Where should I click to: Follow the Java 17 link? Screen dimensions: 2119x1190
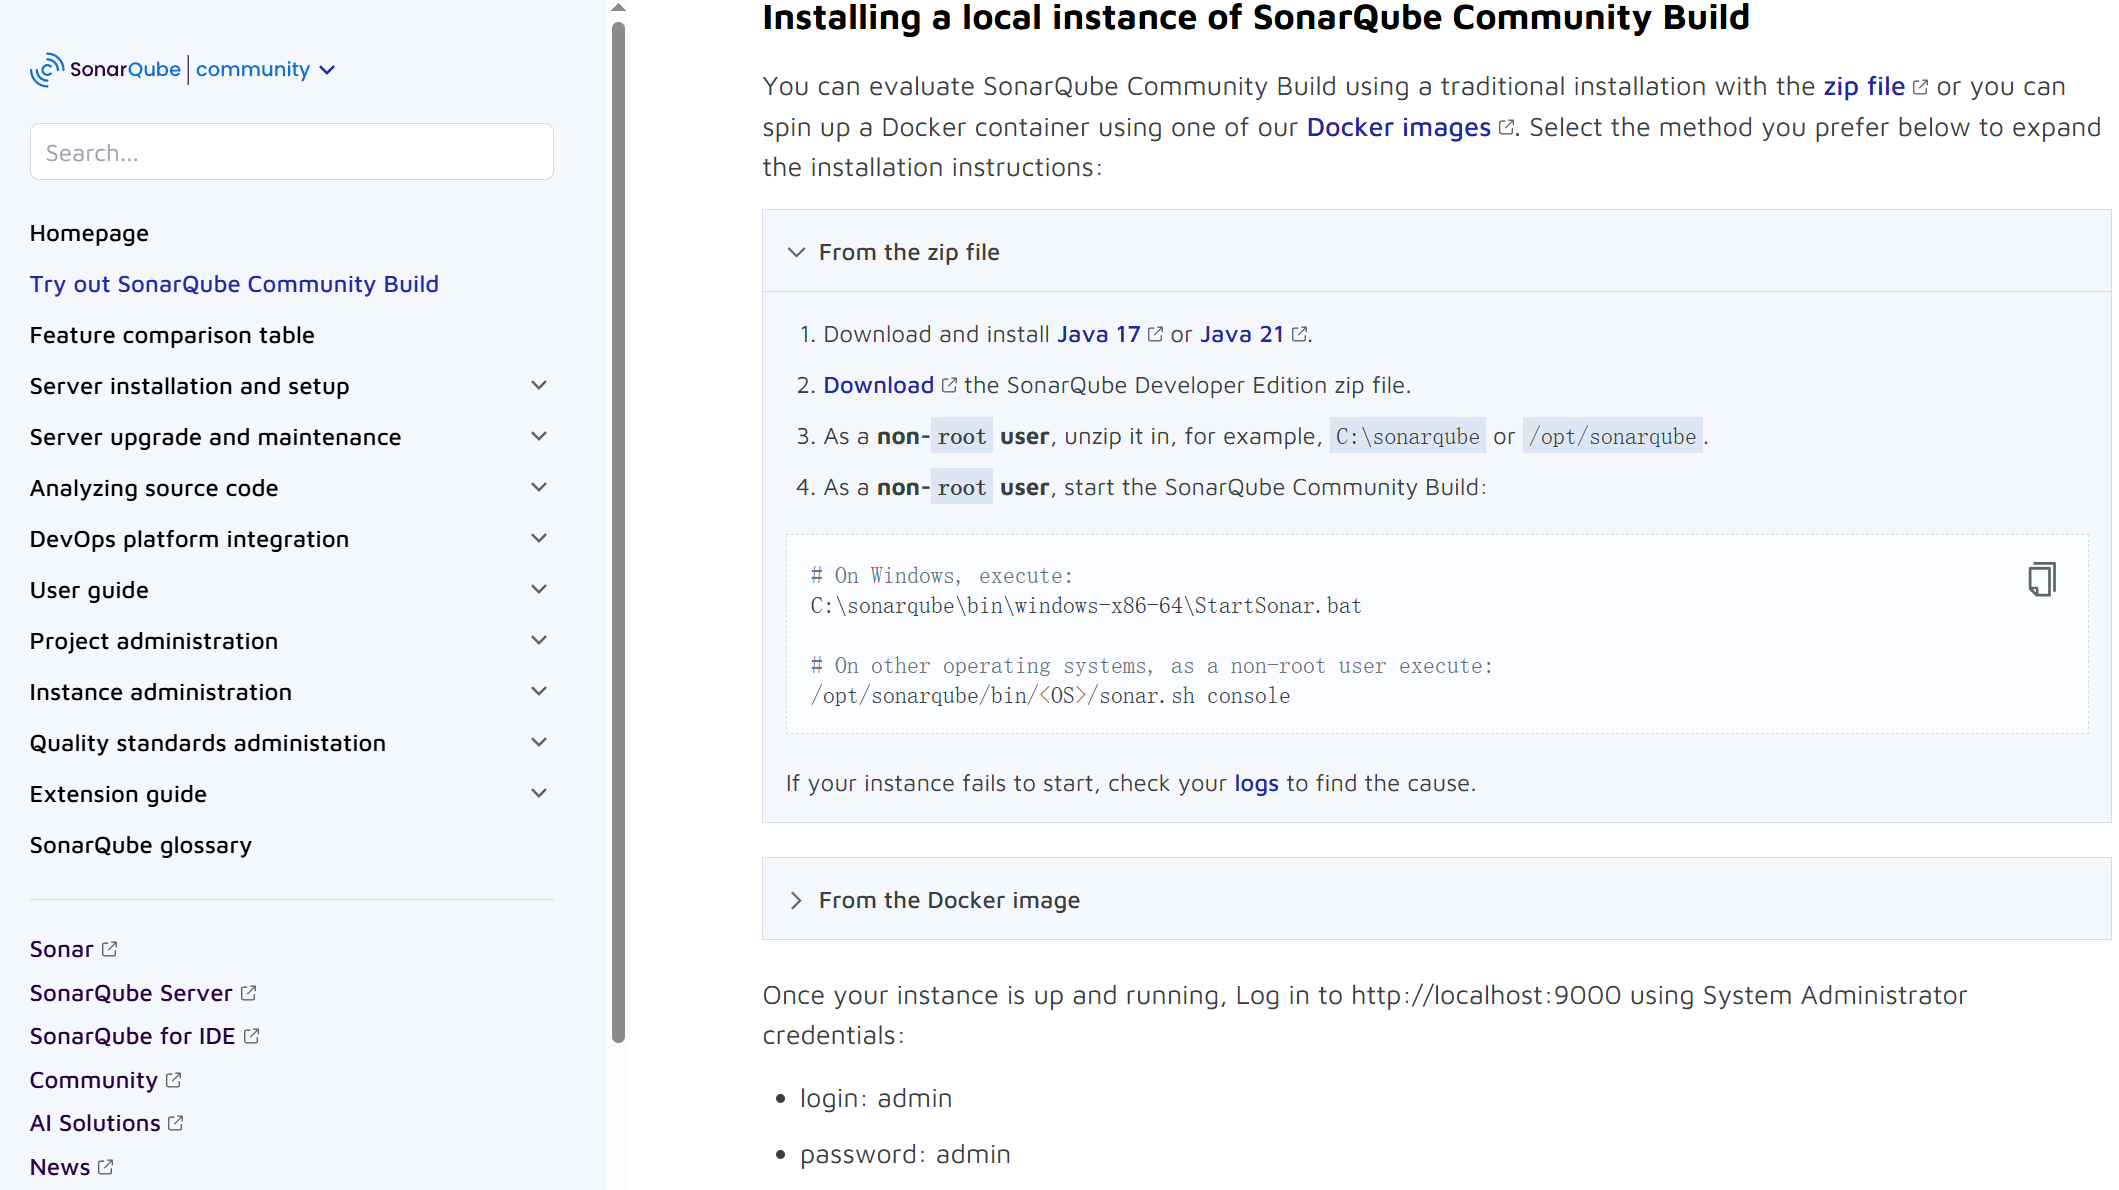1098,334
